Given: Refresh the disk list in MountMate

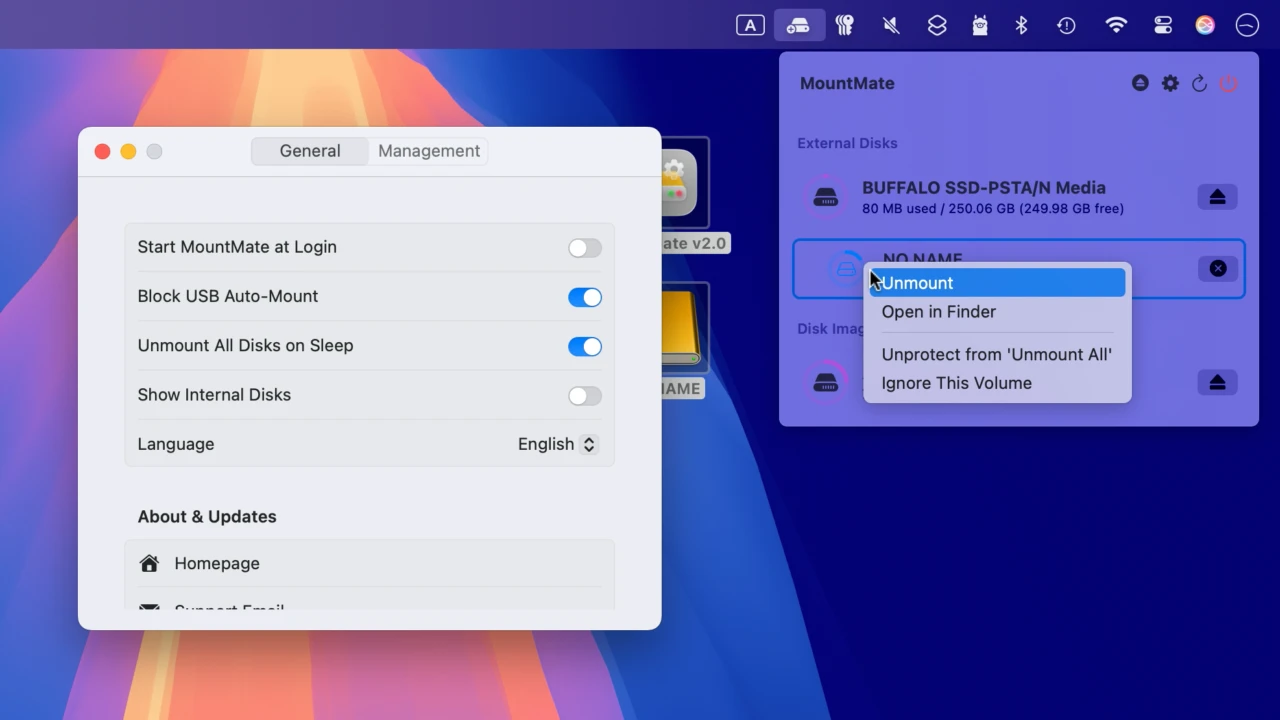Looking at the screenshot, I should 1200,84.
